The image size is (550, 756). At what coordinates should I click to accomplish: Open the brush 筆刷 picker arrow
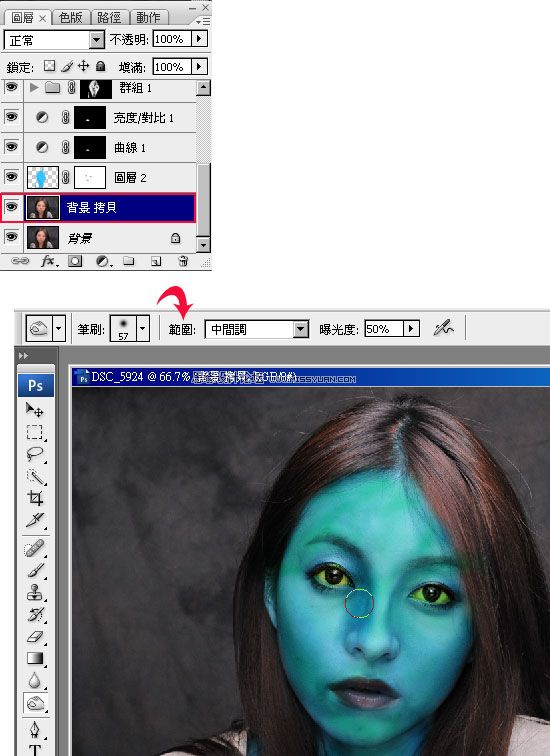(x=142, y=329)
